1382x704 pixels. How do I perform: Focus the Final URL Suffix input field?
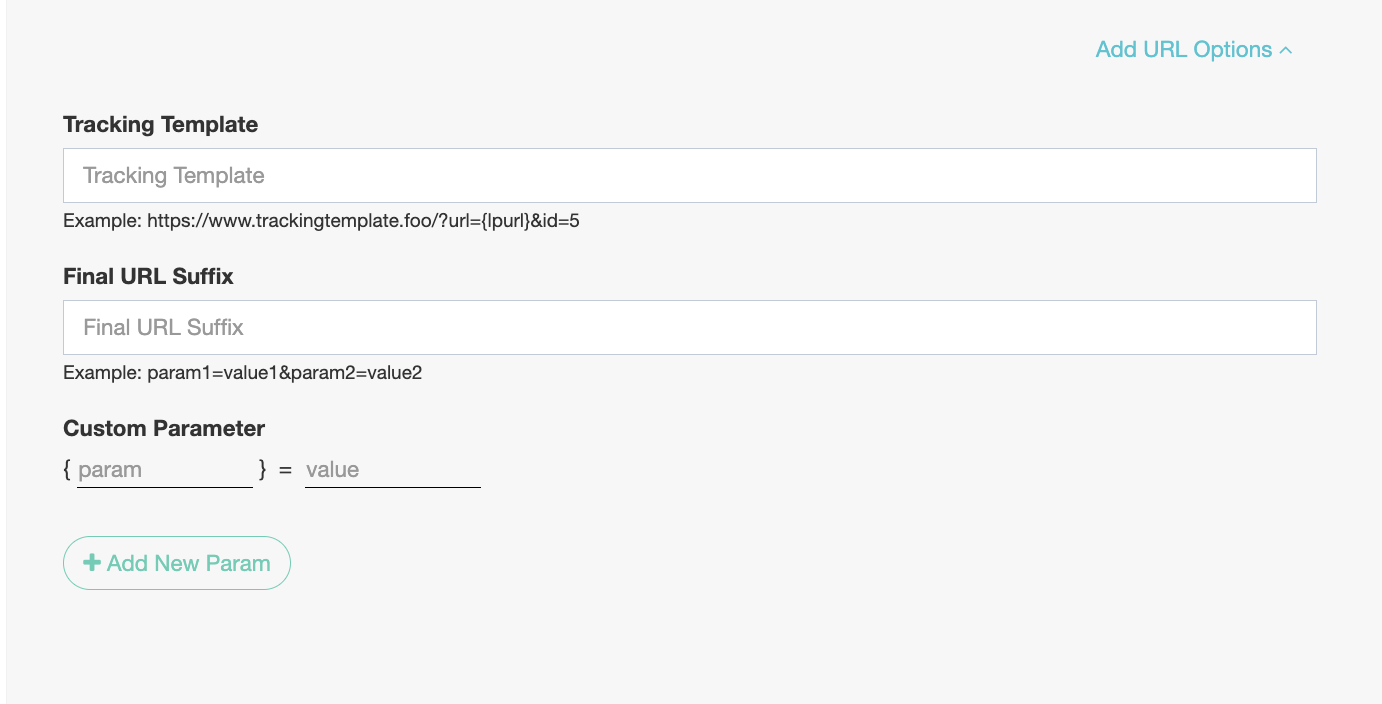pos(689,327)
